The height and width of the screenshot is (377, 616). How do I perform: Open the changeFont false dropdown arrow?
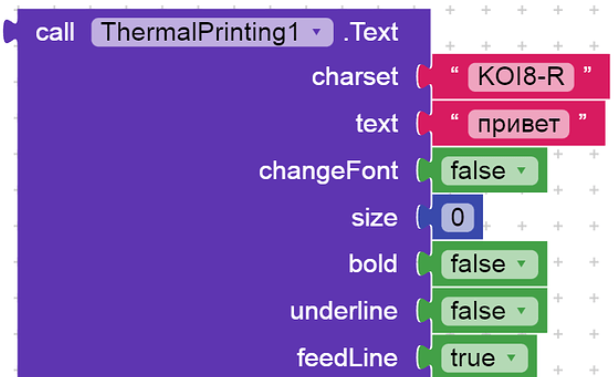[x=521, y=170]
